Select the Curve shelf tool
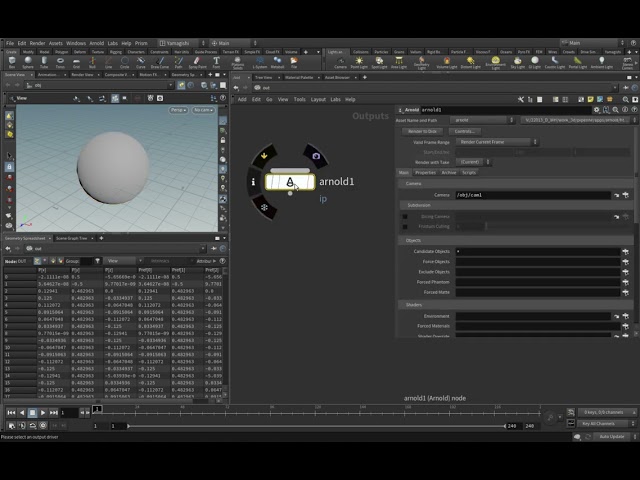Viewport: 640px width, 480px height. (140, 62)
